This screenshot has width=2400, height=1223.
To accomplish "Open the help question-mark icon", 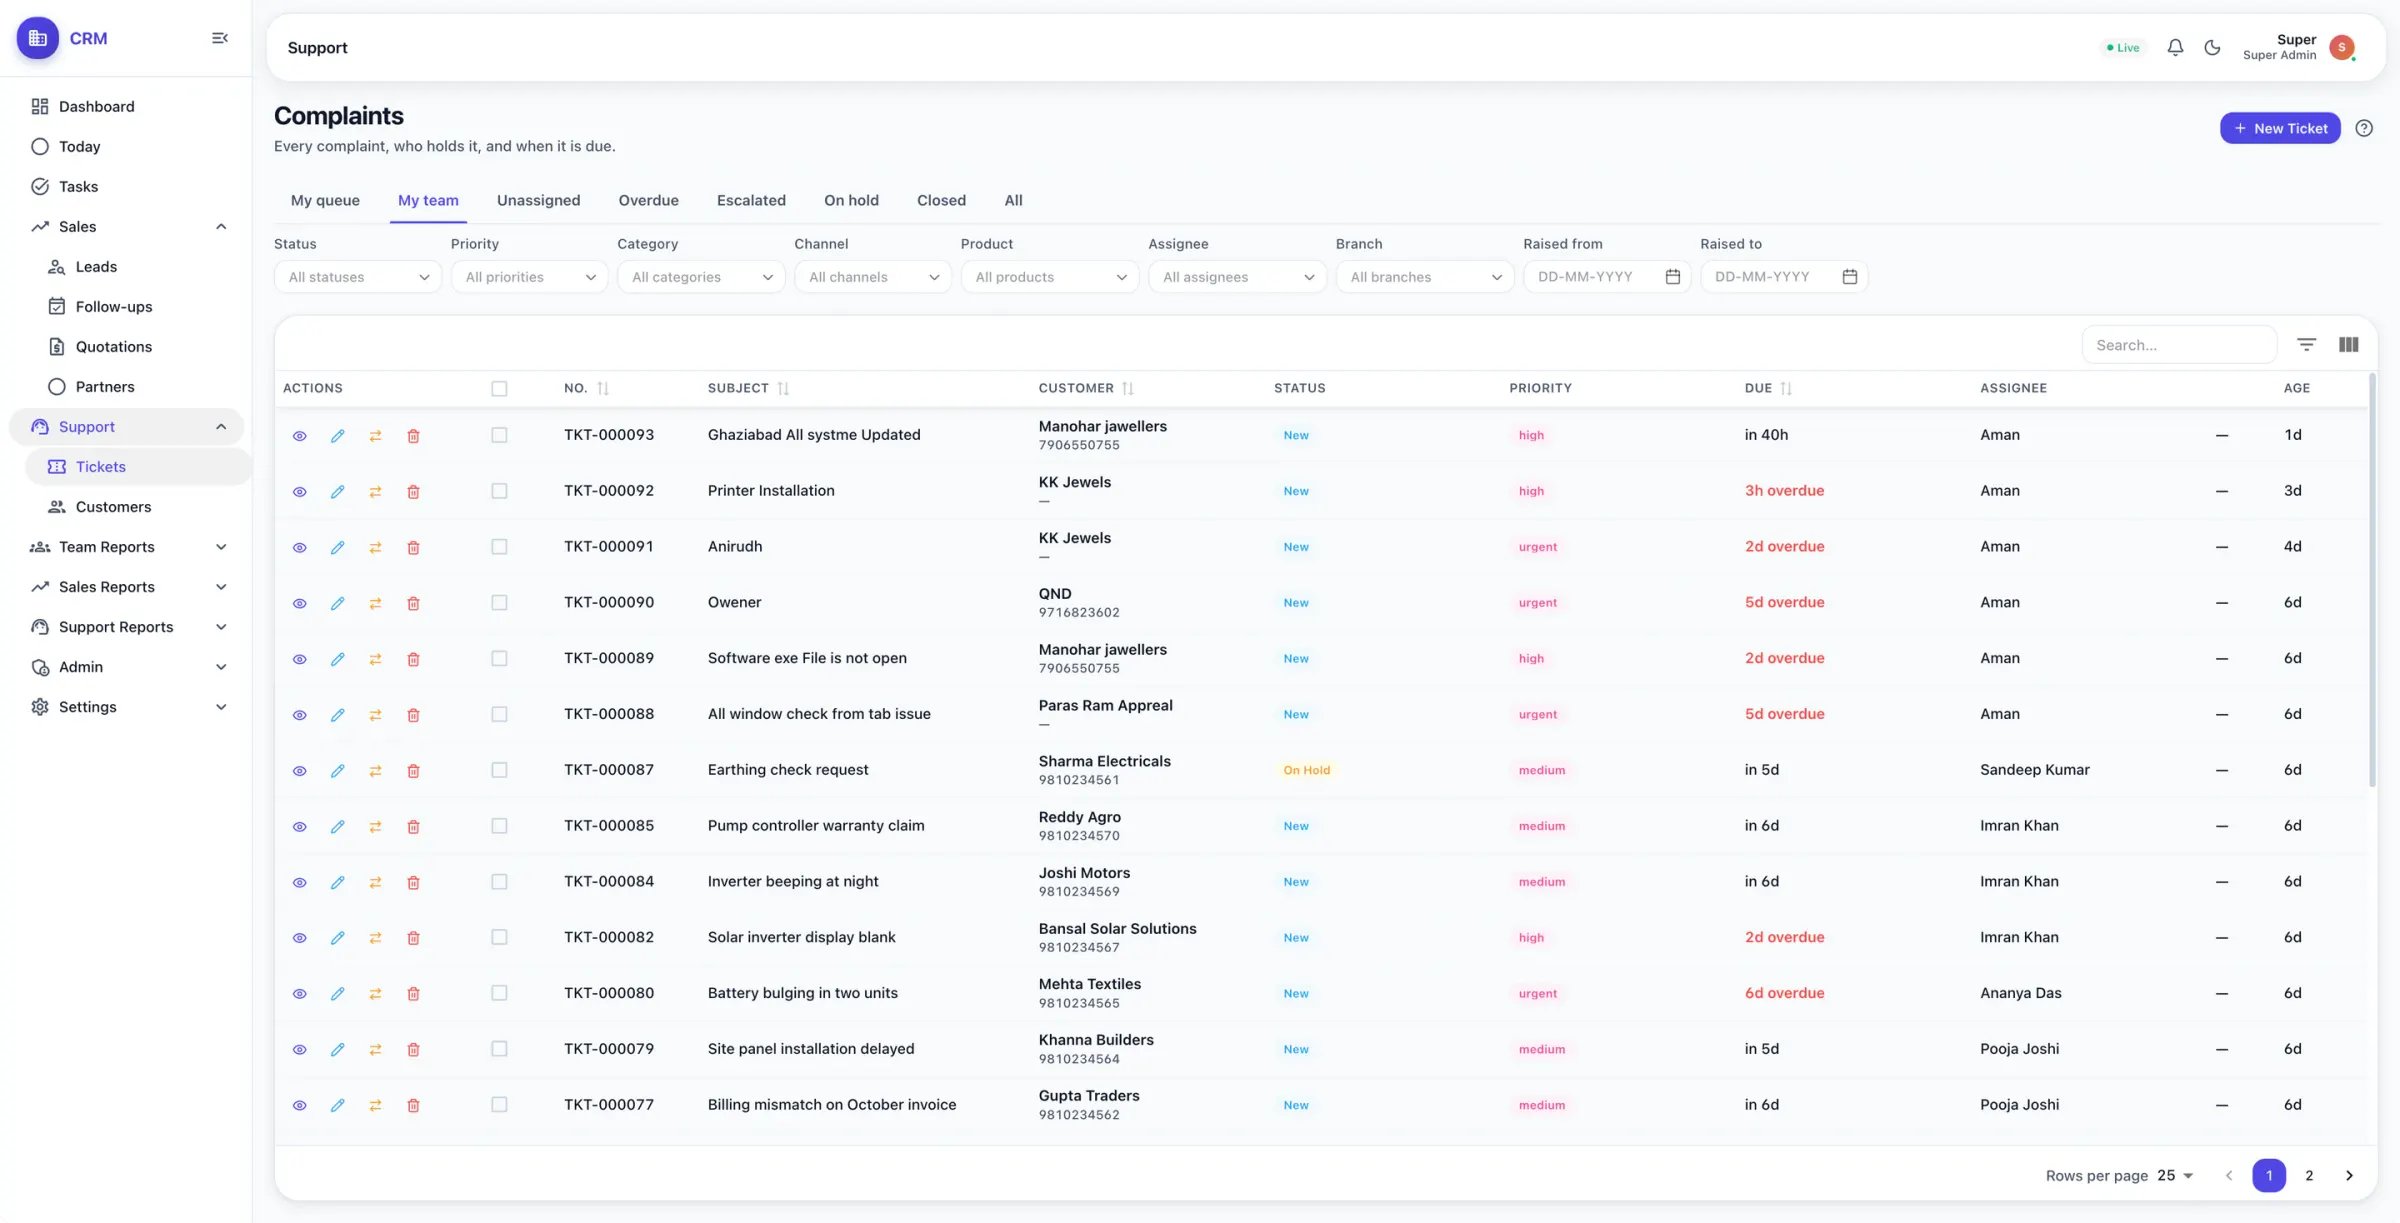I will (x=2364, y=128).
